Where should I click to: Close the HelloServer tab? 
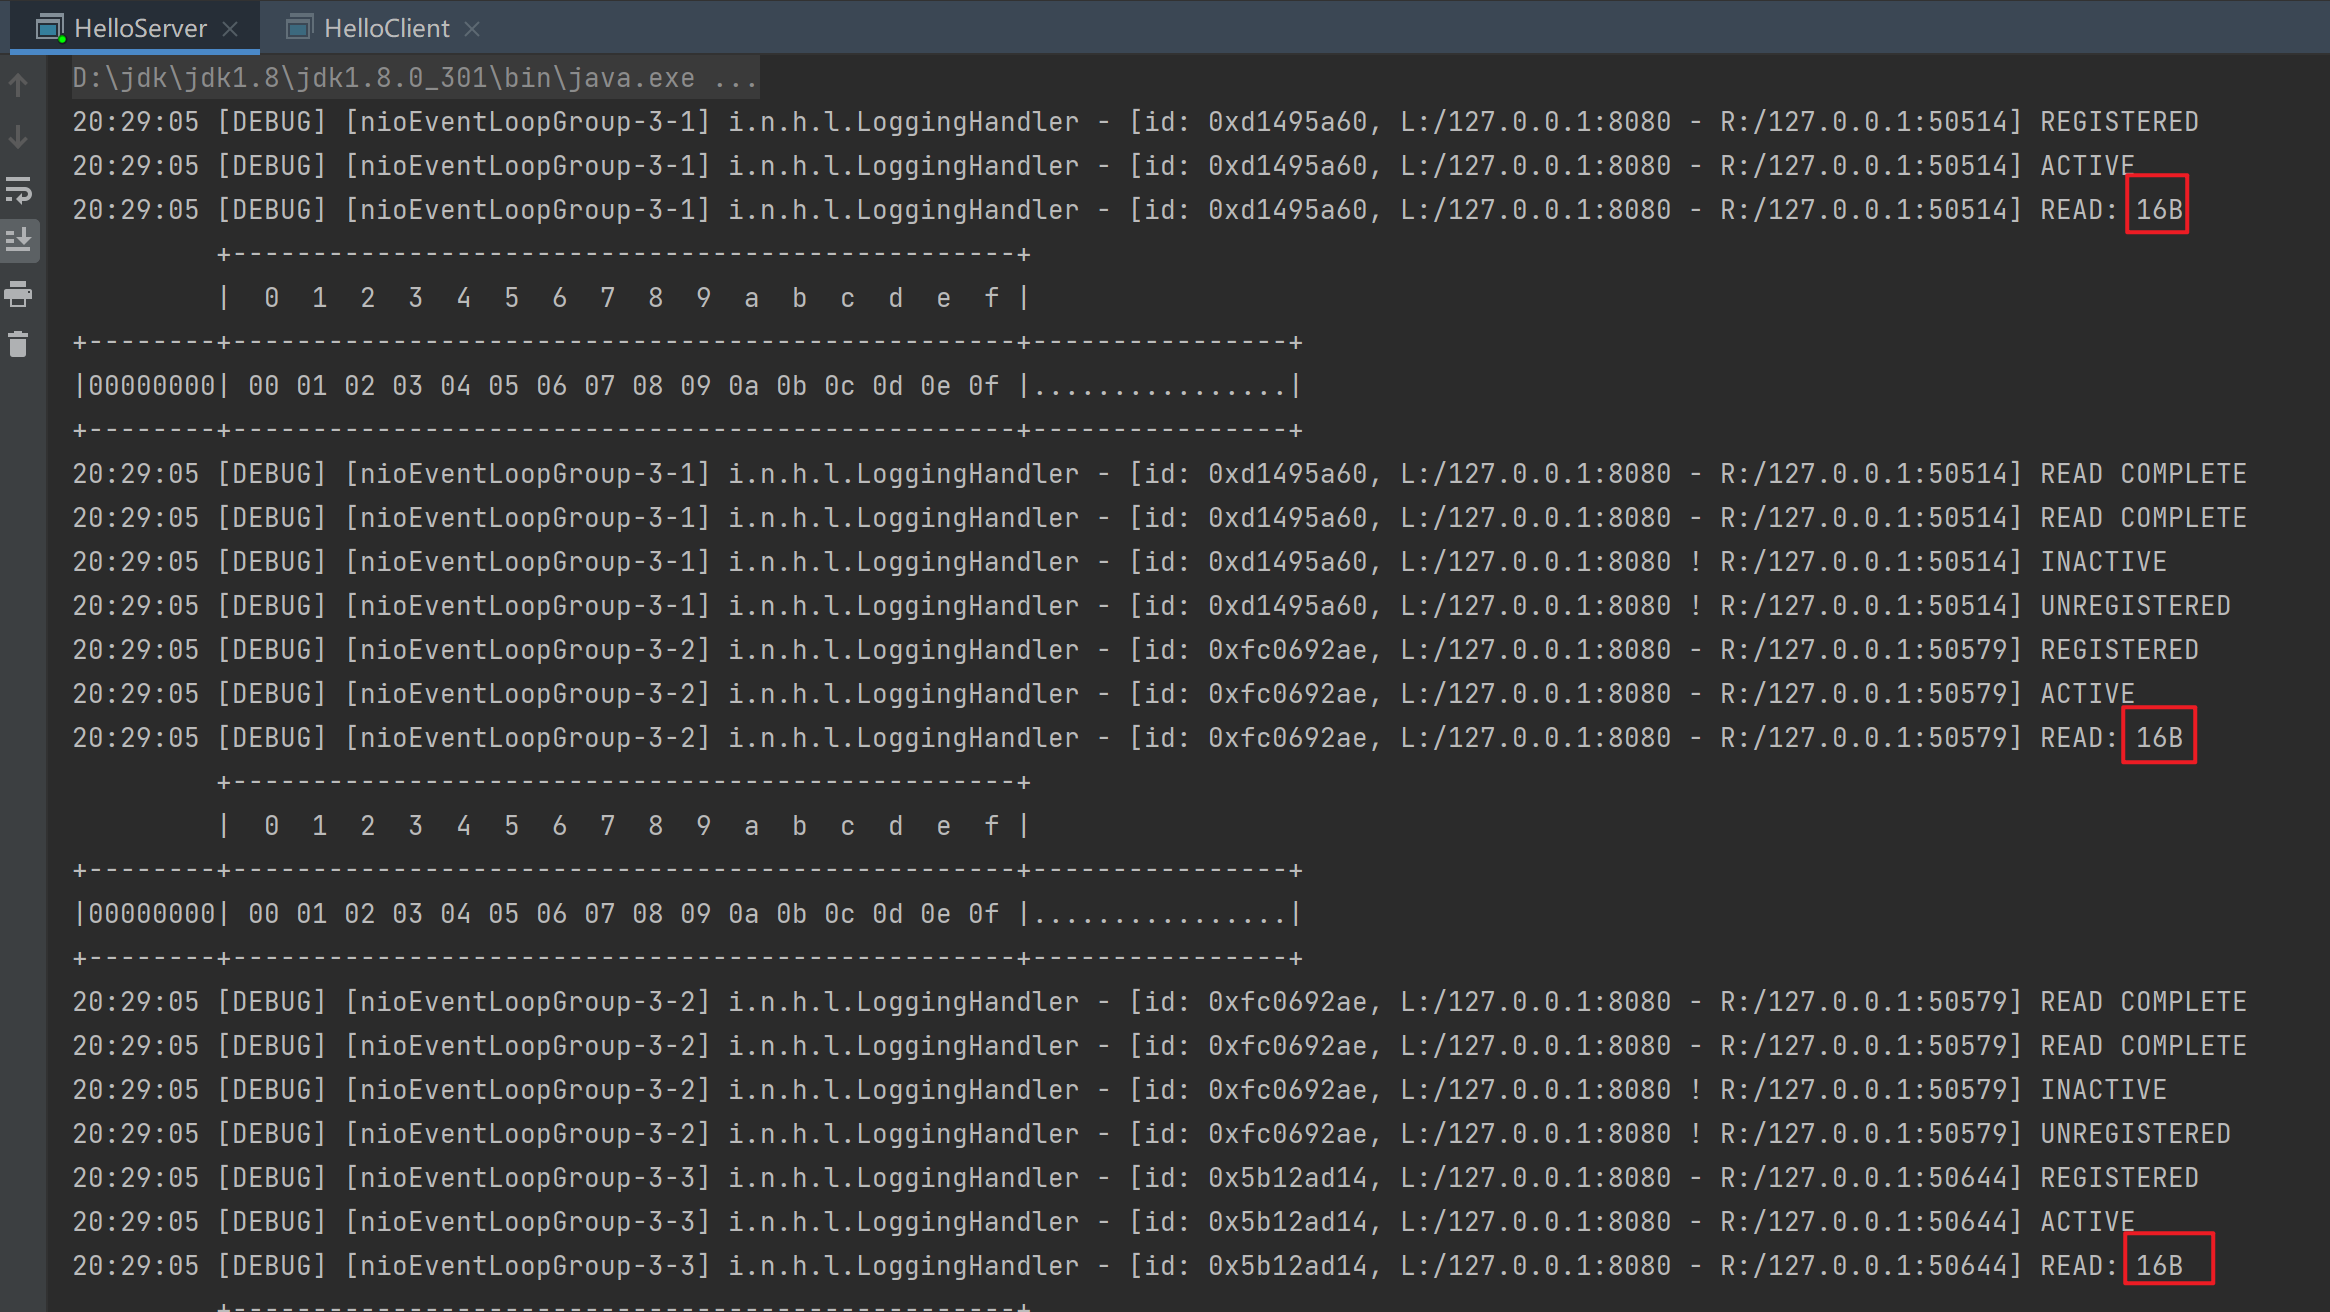click(x=230, y=29)
